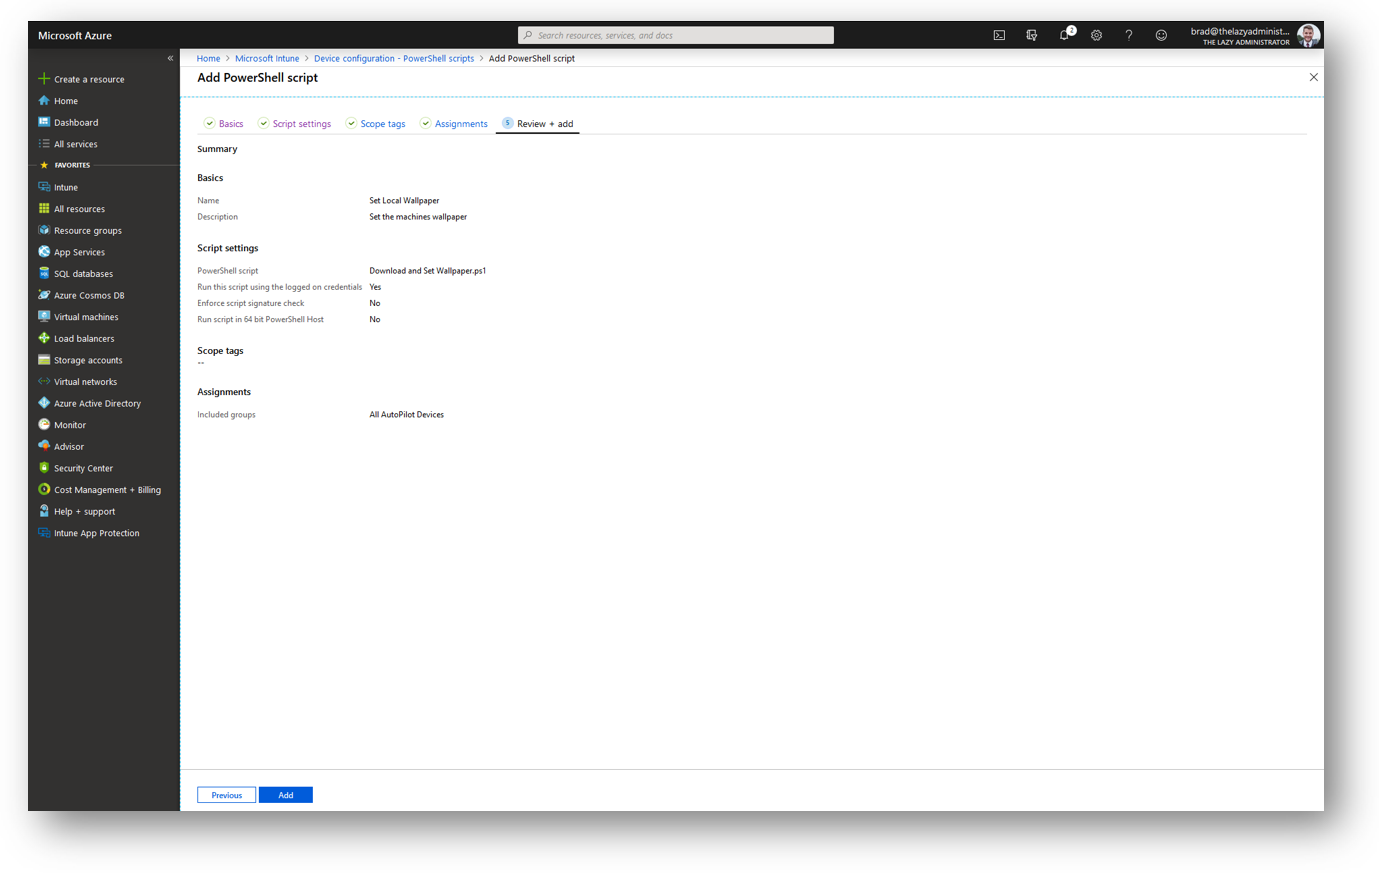Close the Add PowerShell script blade

click(x=1314, y=77)
